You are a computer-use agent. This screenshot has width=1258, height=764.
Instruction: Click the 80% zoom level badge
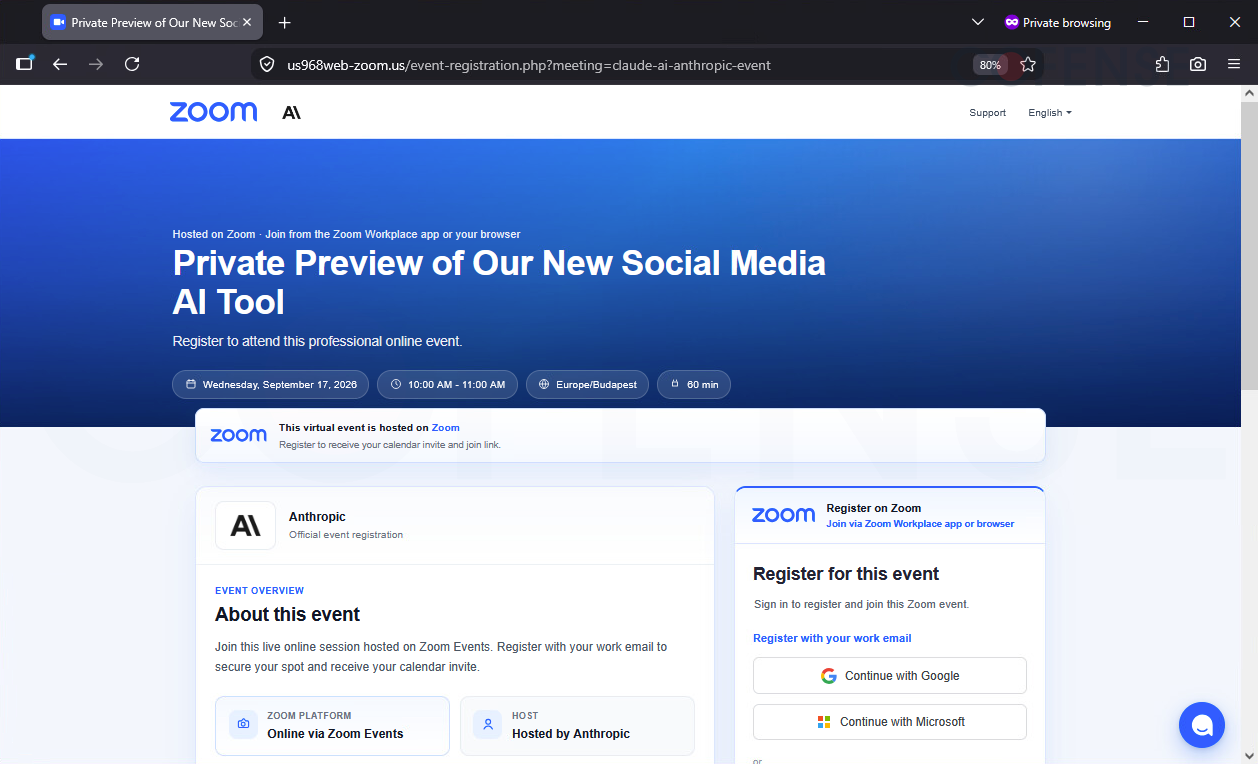tap(990, 65)
